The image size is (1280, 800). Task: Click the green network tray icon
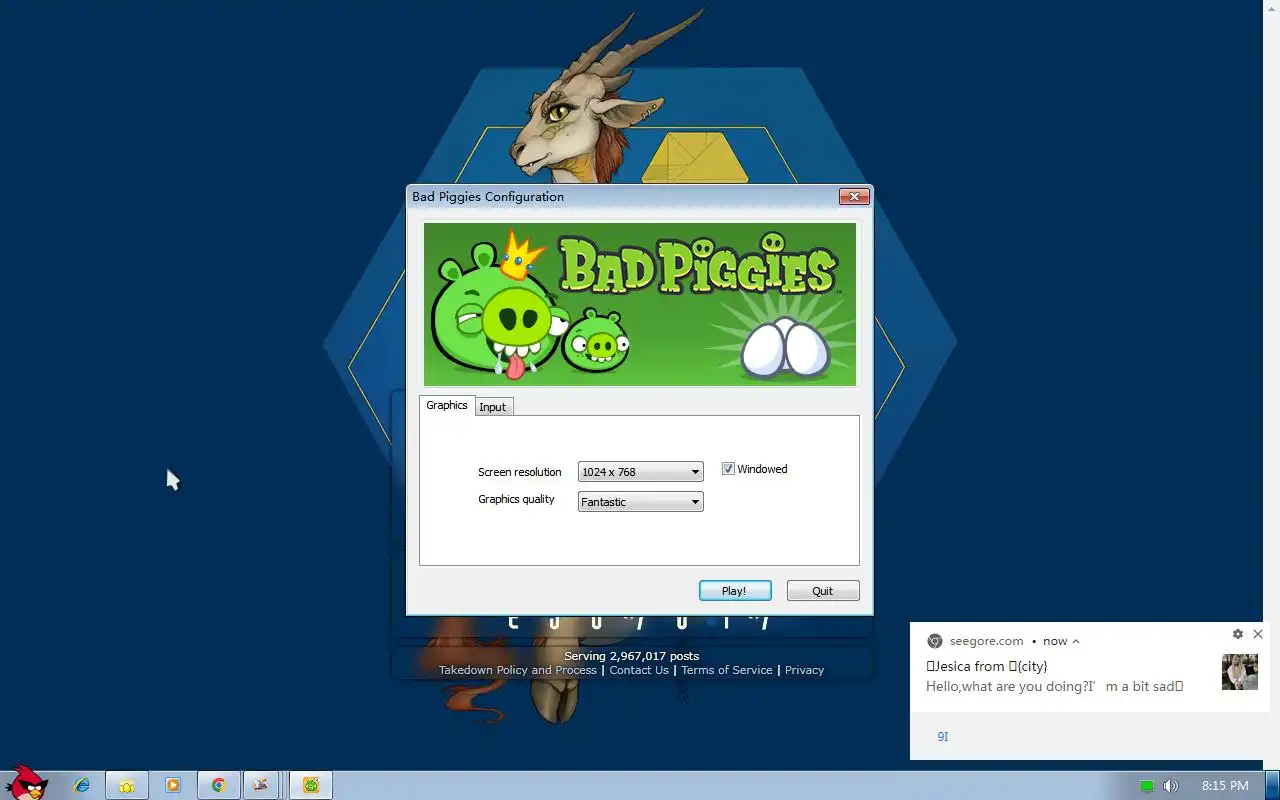tap(1147, 786)
